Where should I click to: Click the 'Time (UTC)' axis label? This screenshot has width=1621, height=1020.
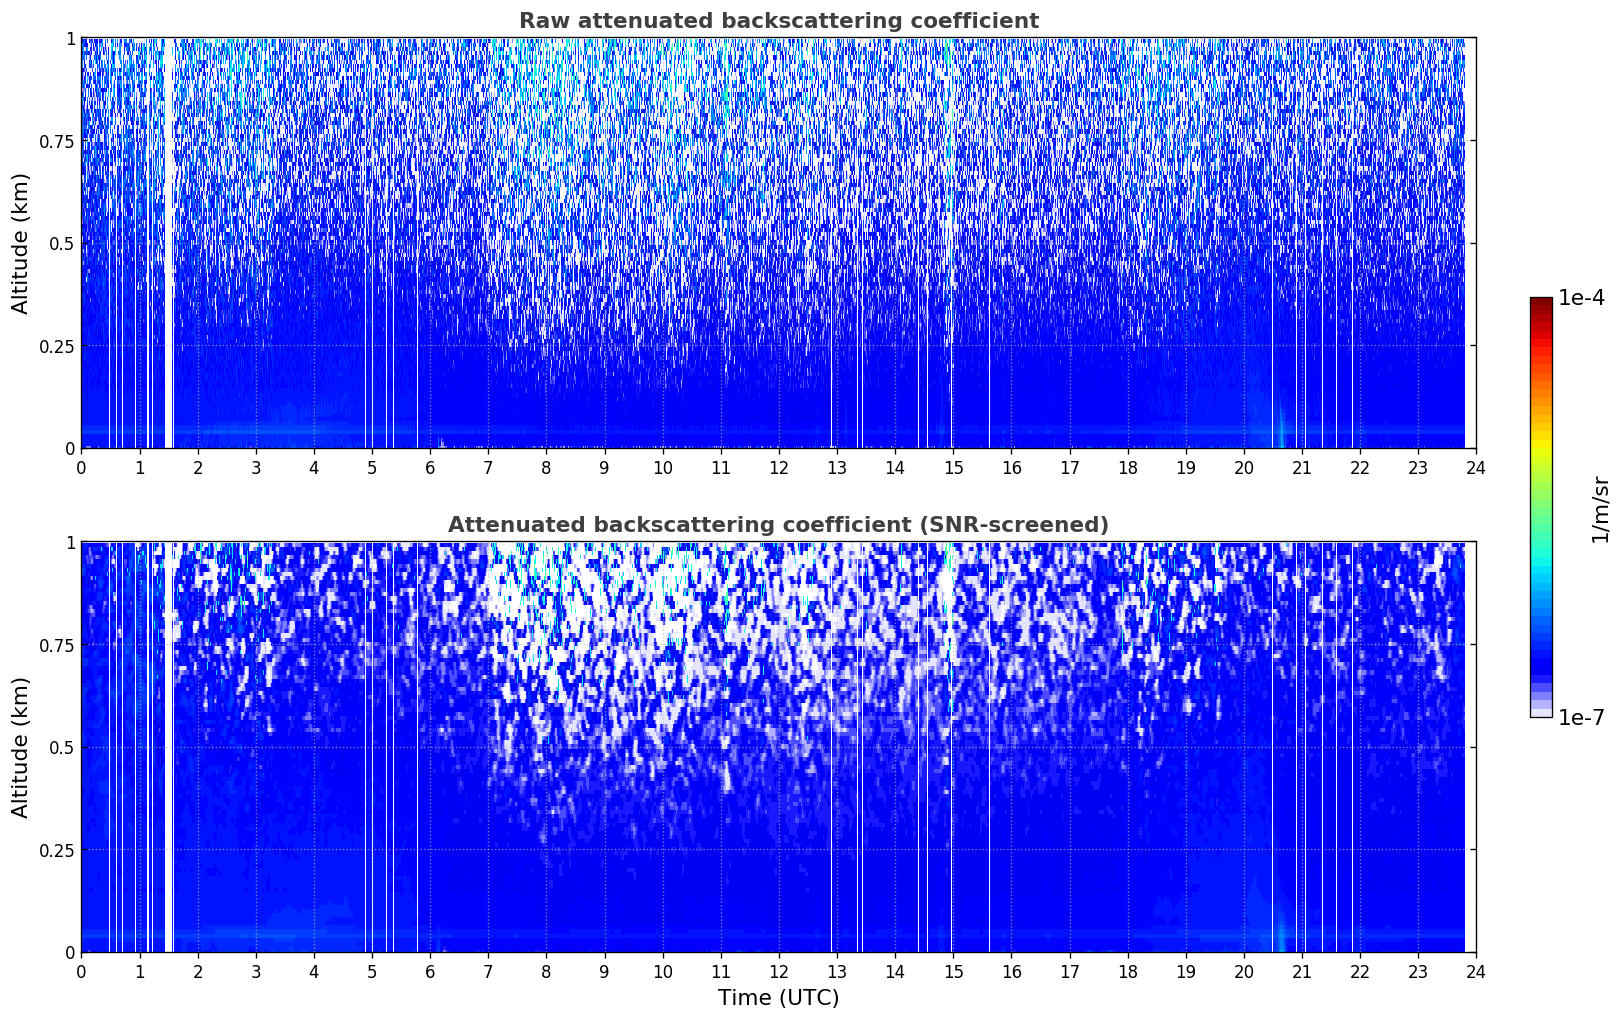pos(778,998)
